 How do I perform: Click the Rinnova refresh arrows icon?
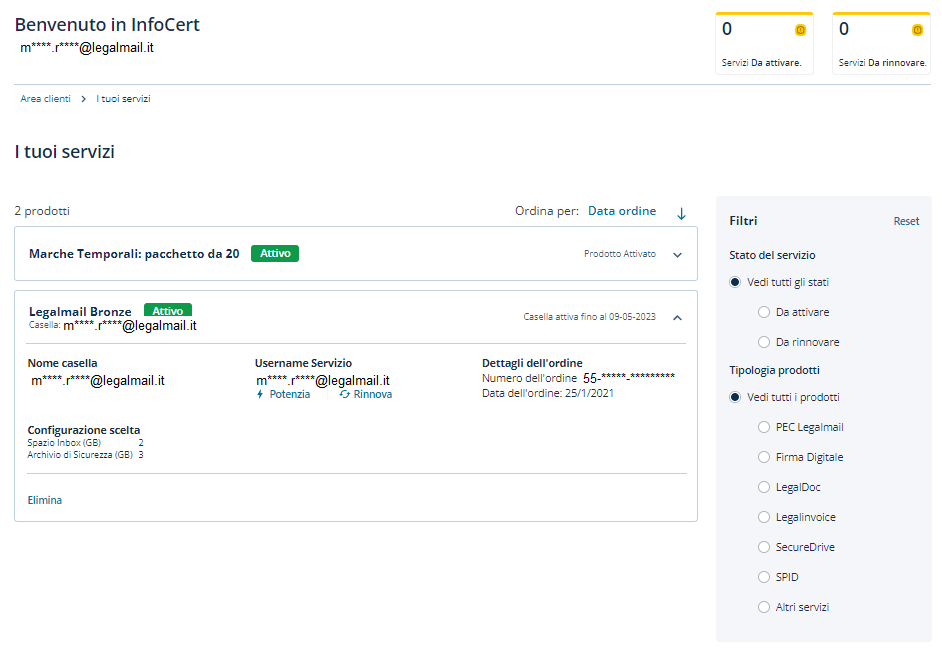[345, 395]
